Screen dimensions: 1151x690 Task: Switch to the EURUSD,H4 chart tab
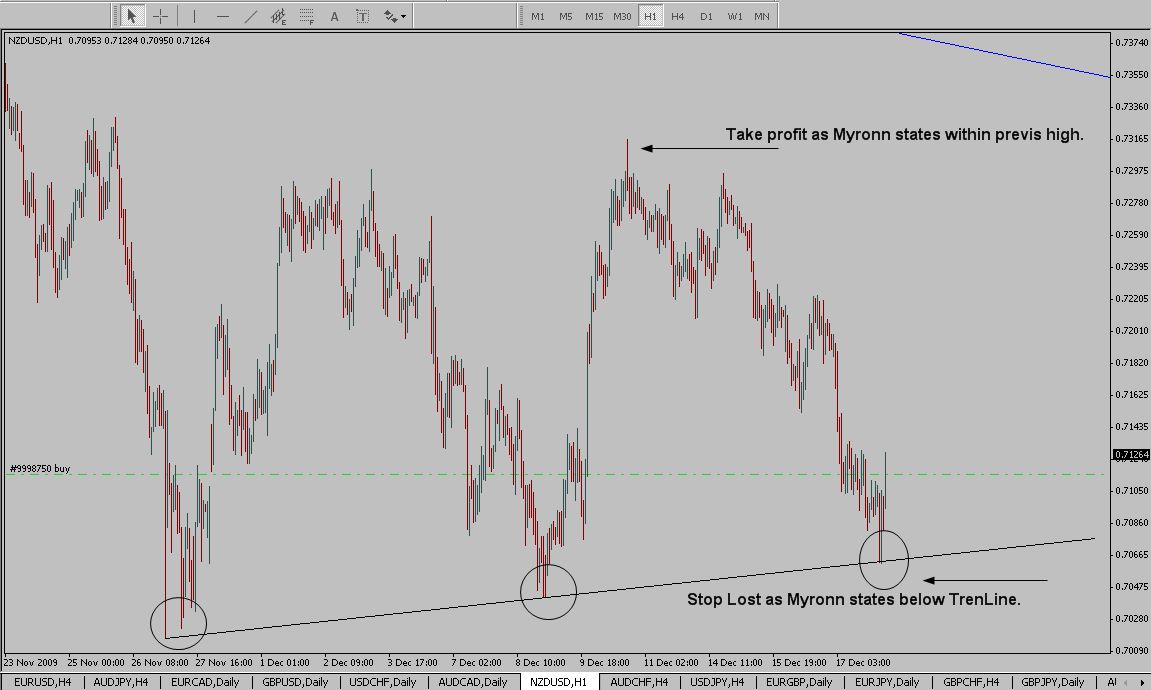pyautogui.click(x=43, y=682)
